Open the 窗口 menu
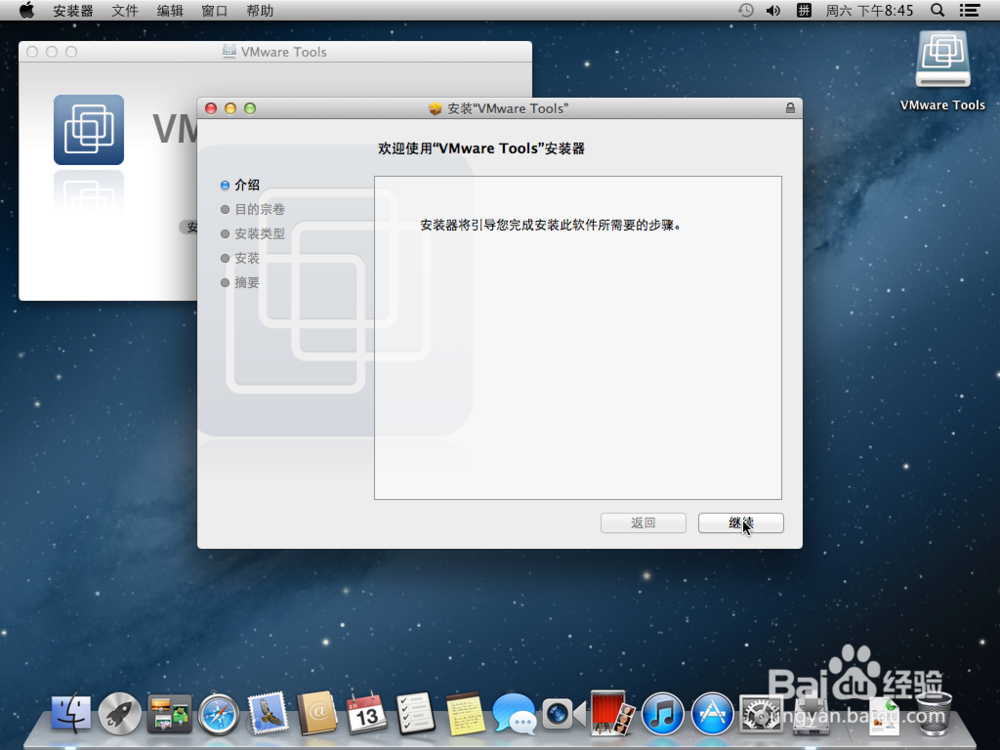 pyautogui.click(x=214, y=11)
